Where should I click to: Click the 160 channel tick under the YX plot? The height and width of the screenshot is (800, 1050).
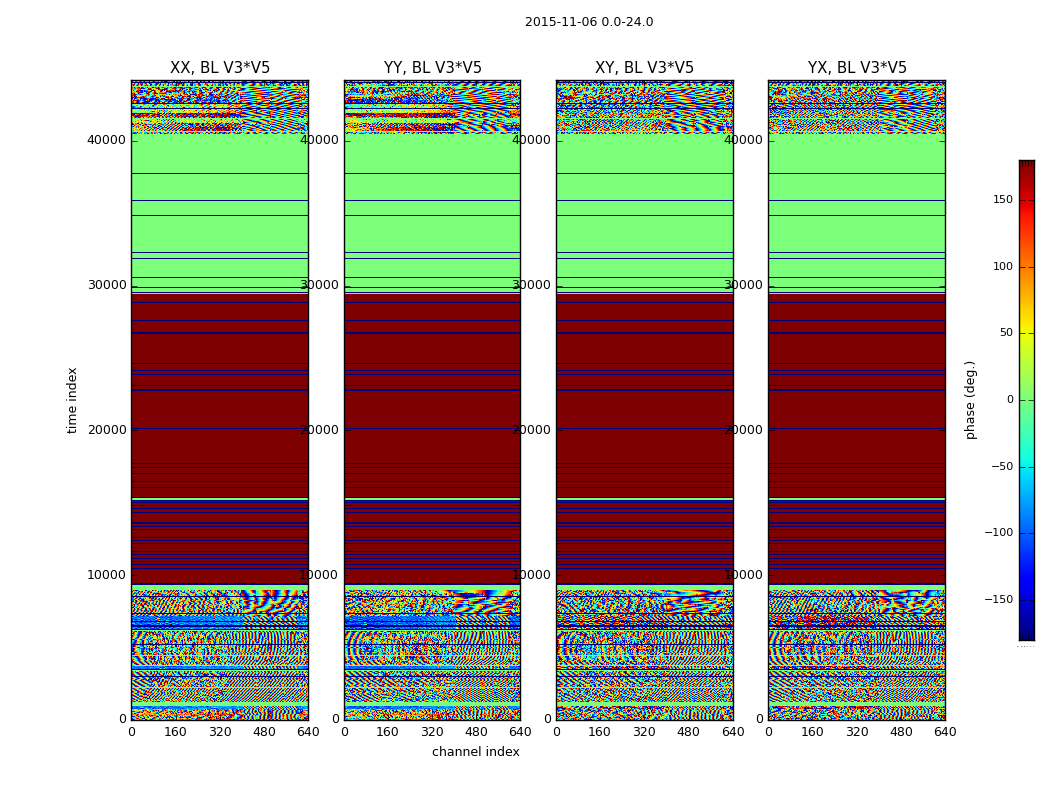[x=812, y=732]
